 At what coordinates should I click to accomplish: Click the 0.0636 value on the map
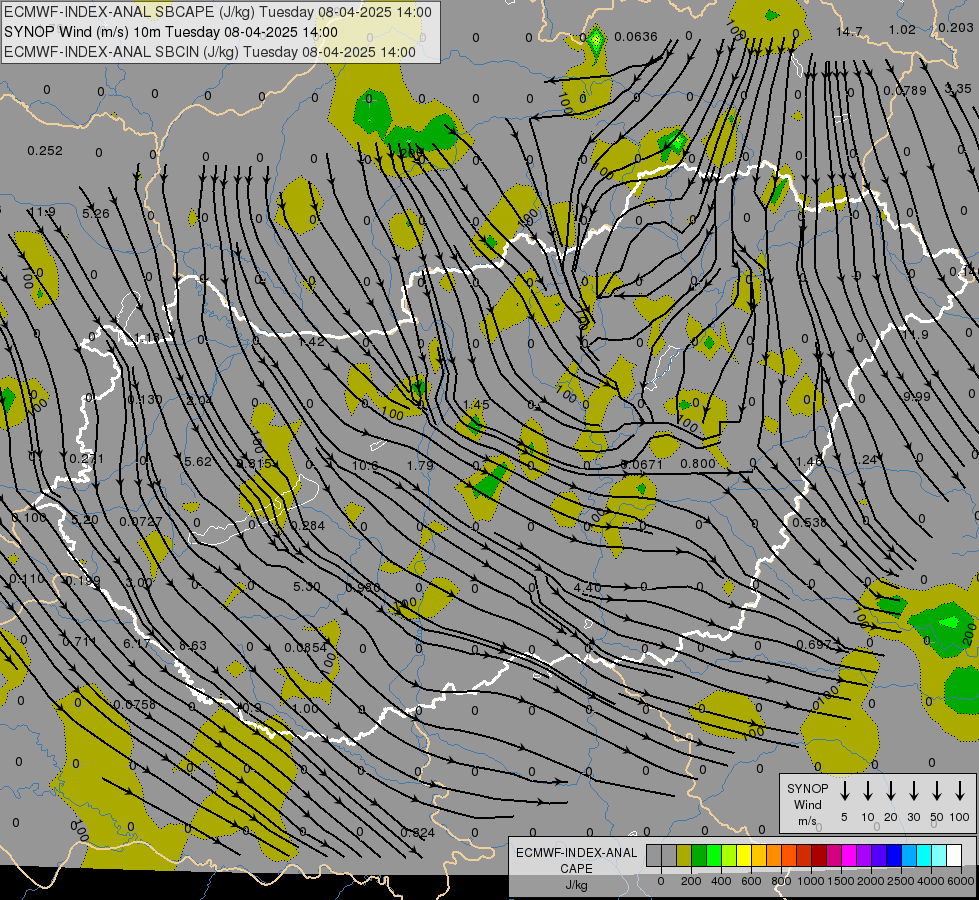(636, 37)
